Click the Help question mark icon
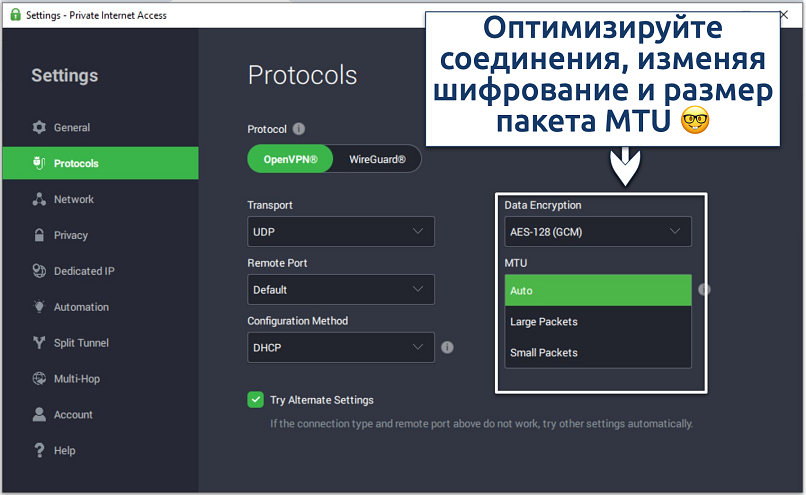This screenshot has width=806, height=495. click(39, 450)
